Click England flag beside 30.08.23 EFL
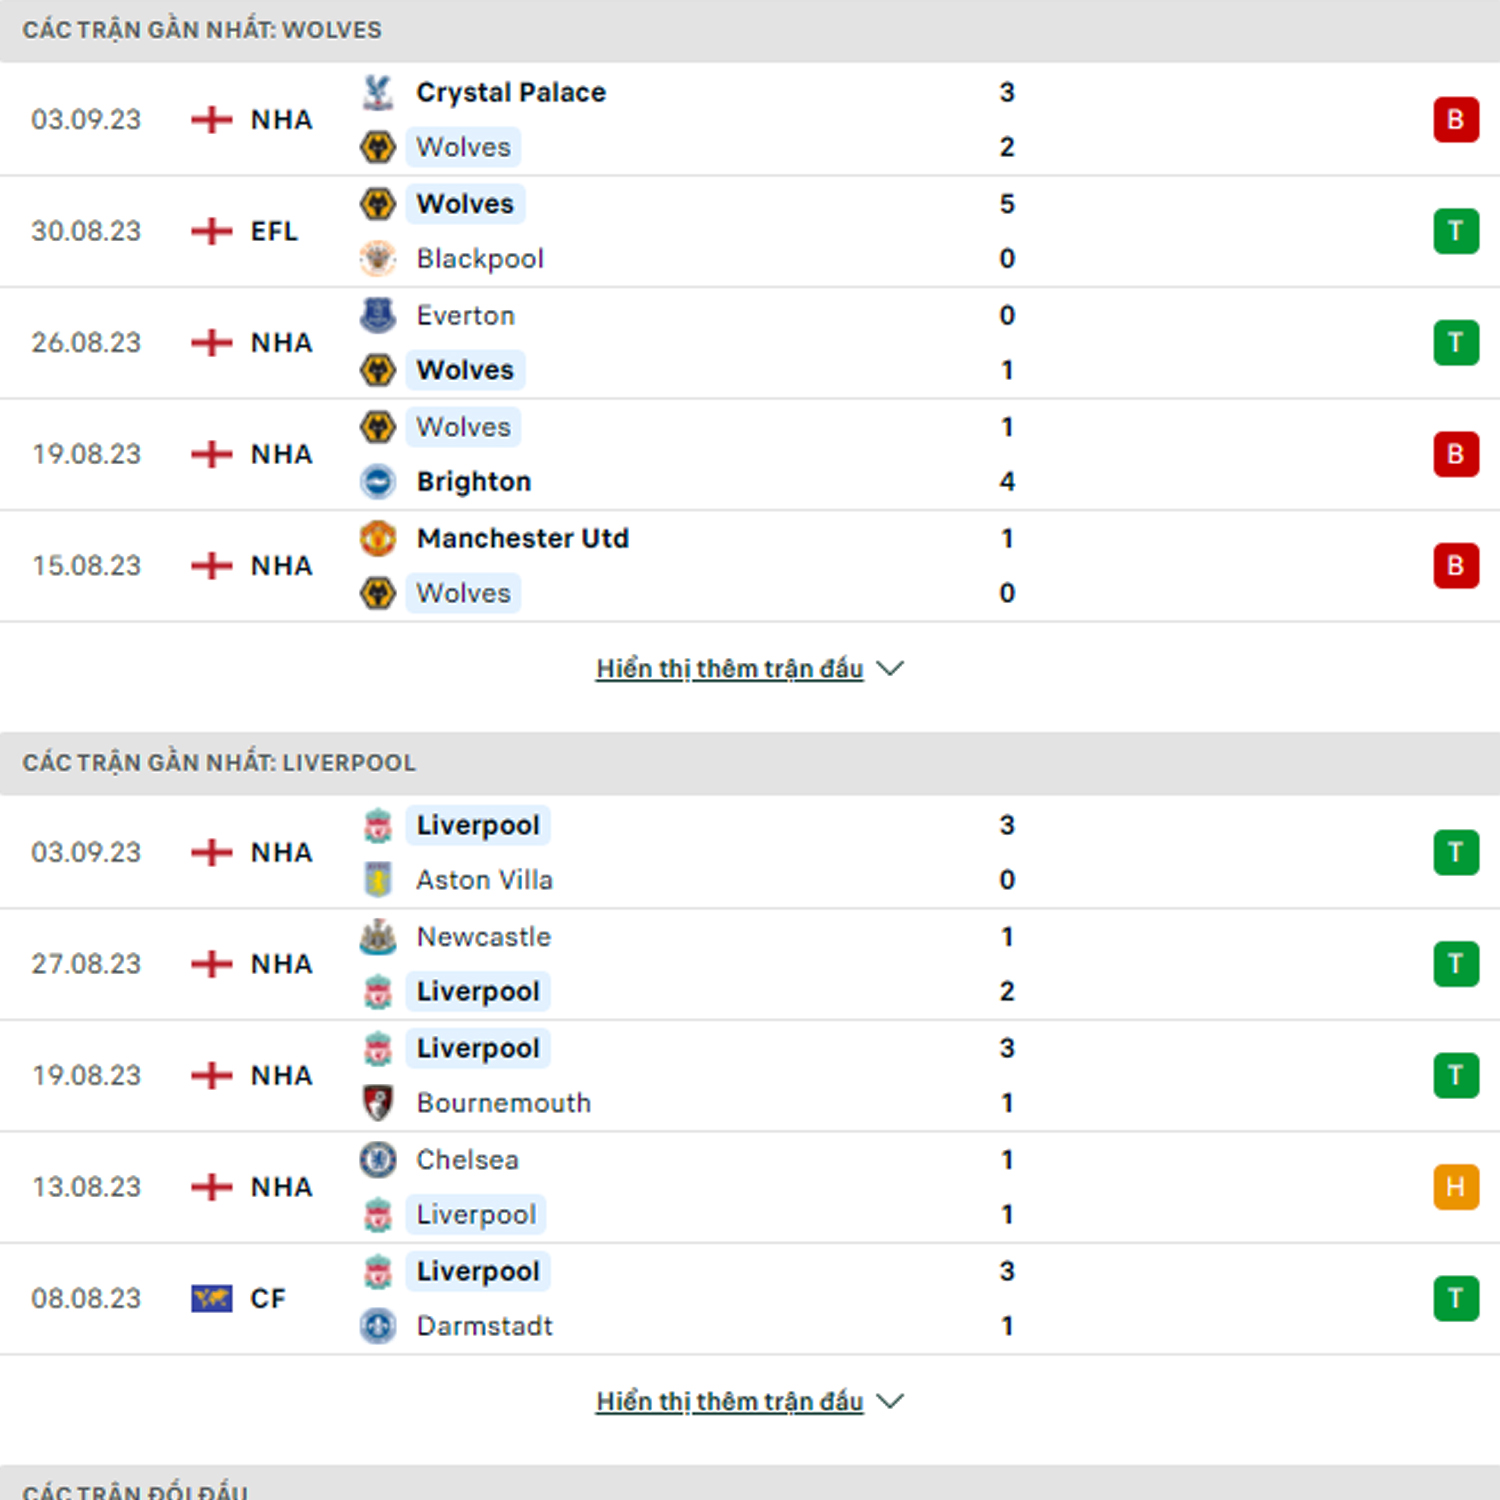The image size is (1500, 1500). [x=212, y=232]
